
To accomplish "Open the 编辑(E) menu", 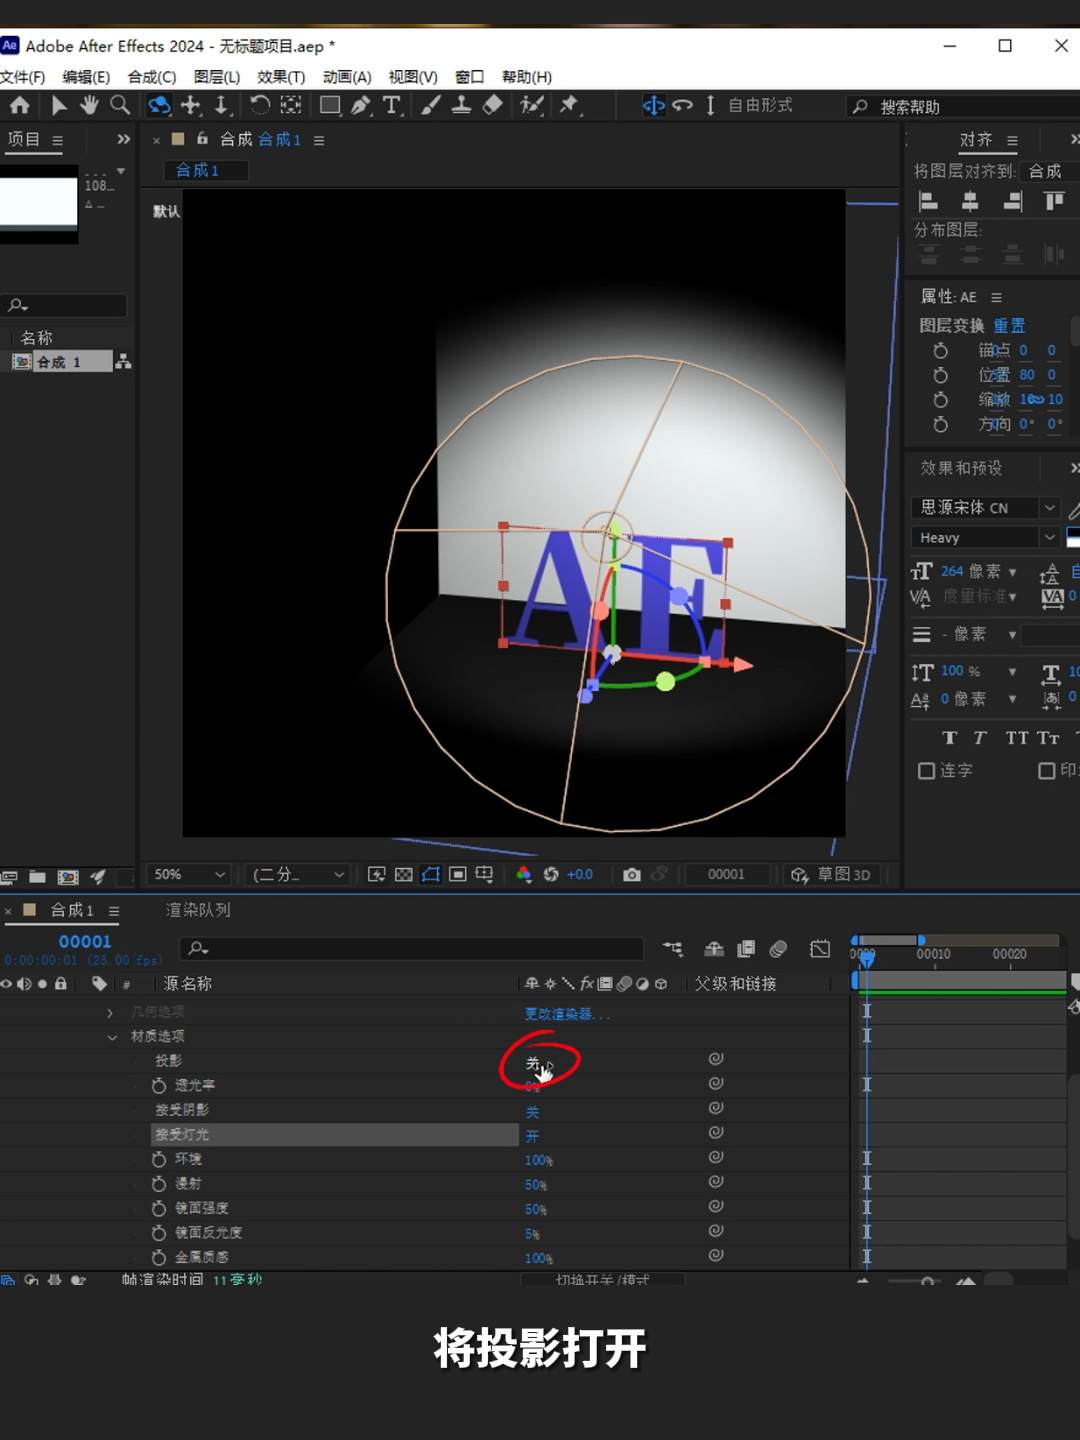I will [86, 77].
